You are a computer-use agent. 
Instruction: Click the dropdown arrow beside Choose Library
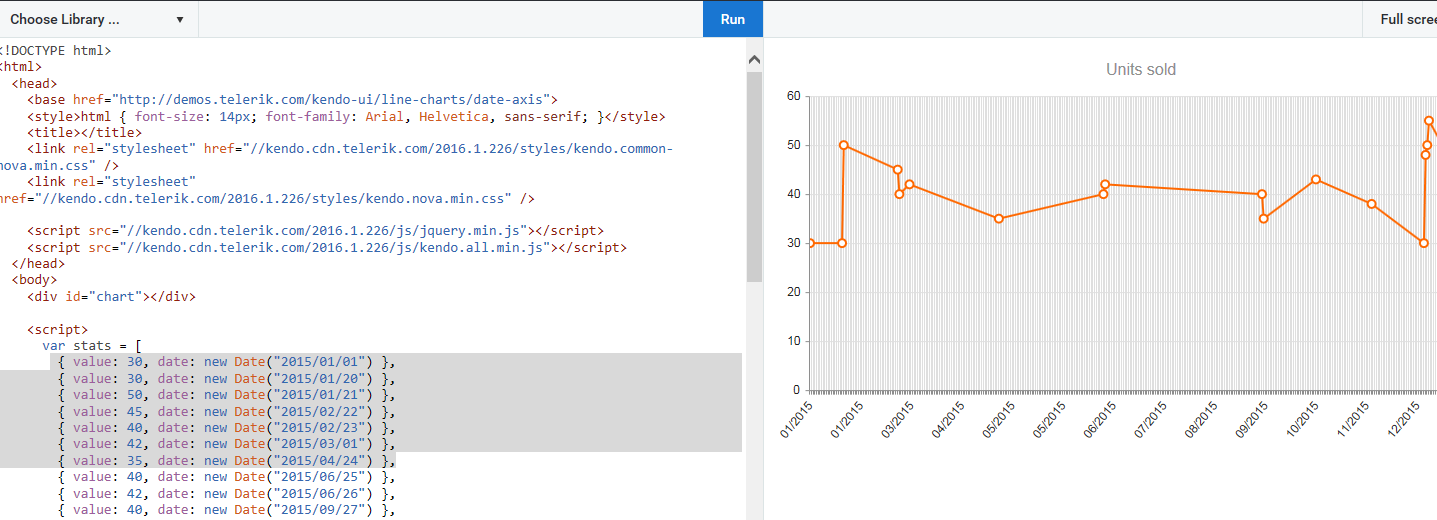point(180,20)
